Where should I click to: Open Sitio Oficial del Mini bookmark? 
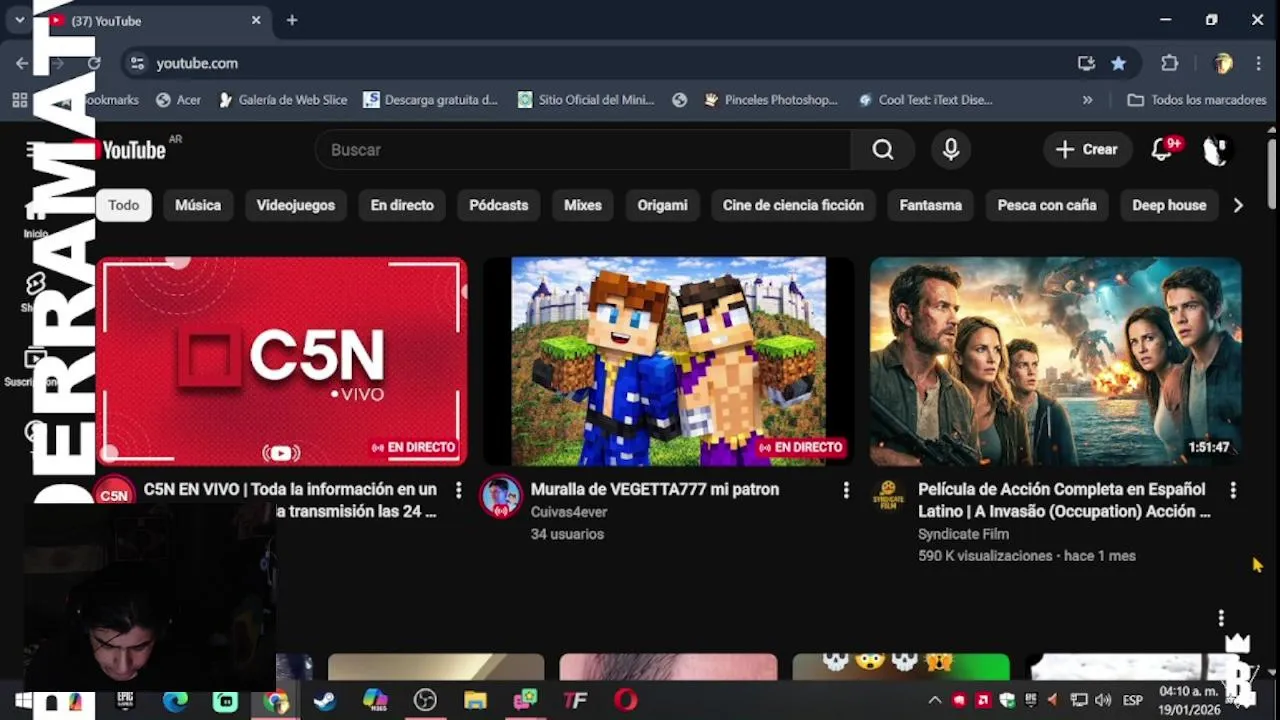pos(586,100)
